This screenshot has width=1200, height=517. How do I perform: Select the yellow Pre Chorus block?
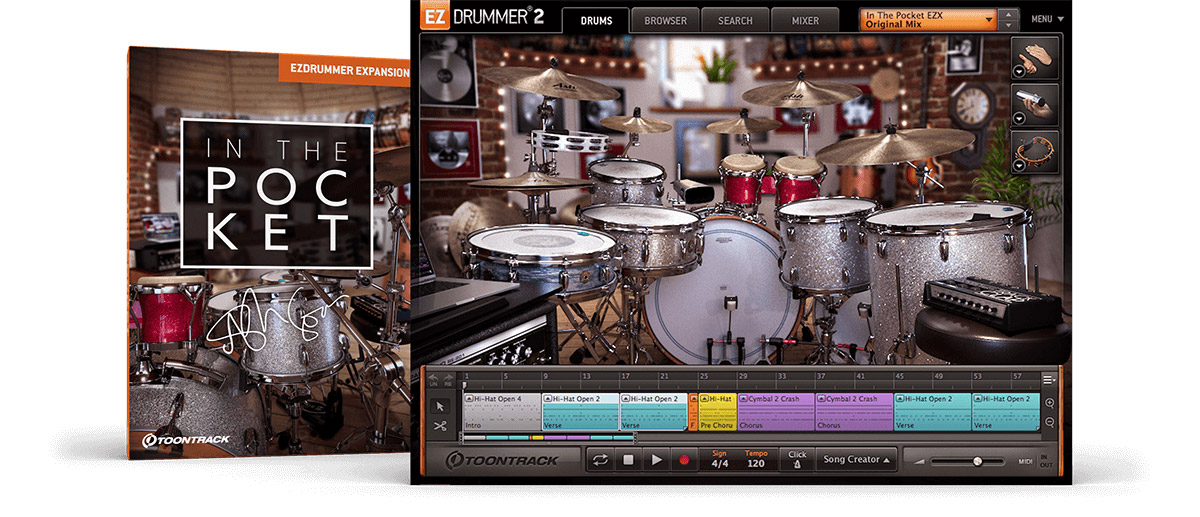coord(718,412)
